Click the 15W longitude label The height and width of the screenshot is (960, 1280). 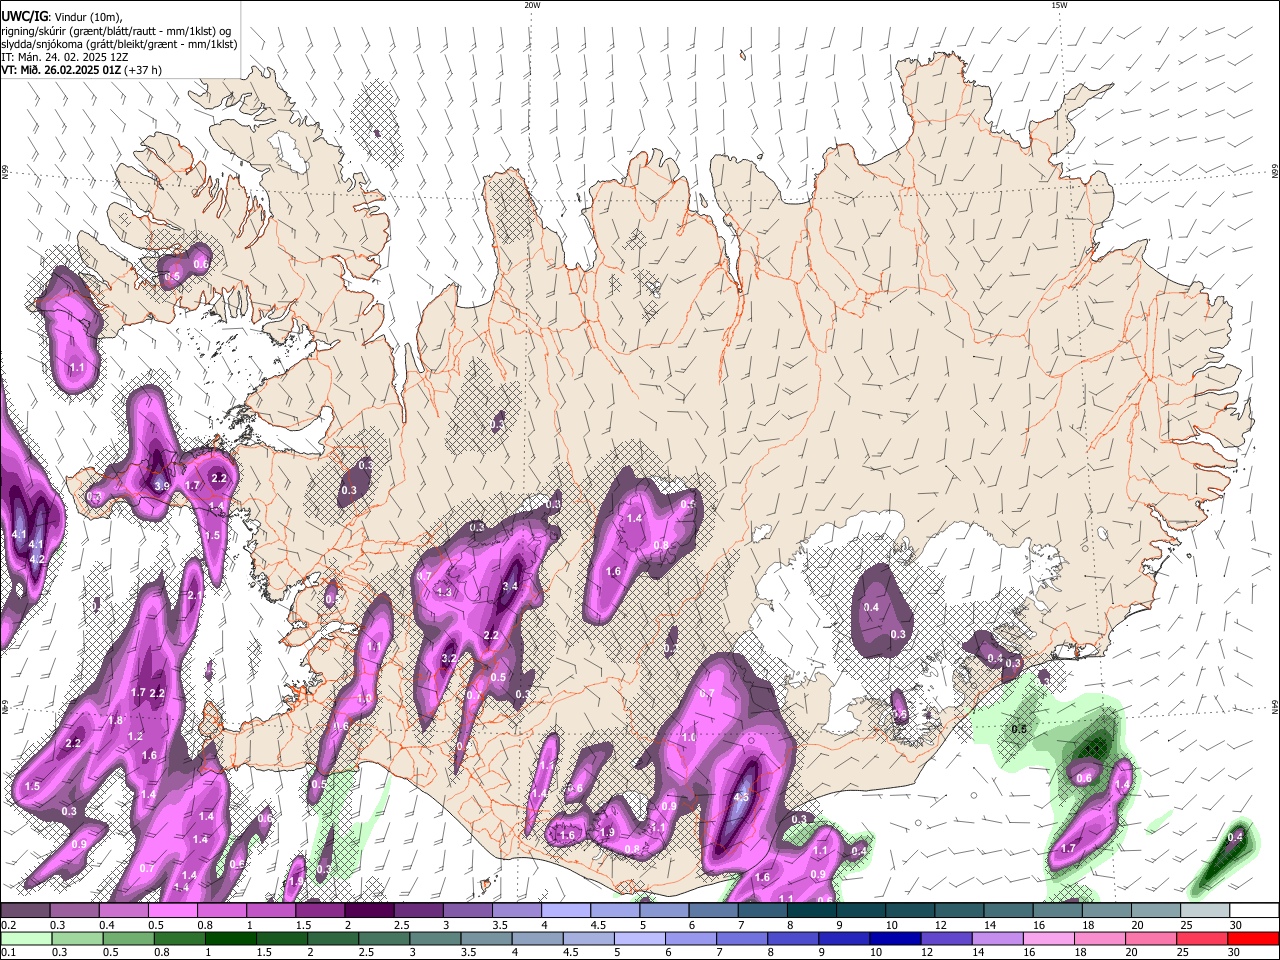click(x=1059, y=5)
